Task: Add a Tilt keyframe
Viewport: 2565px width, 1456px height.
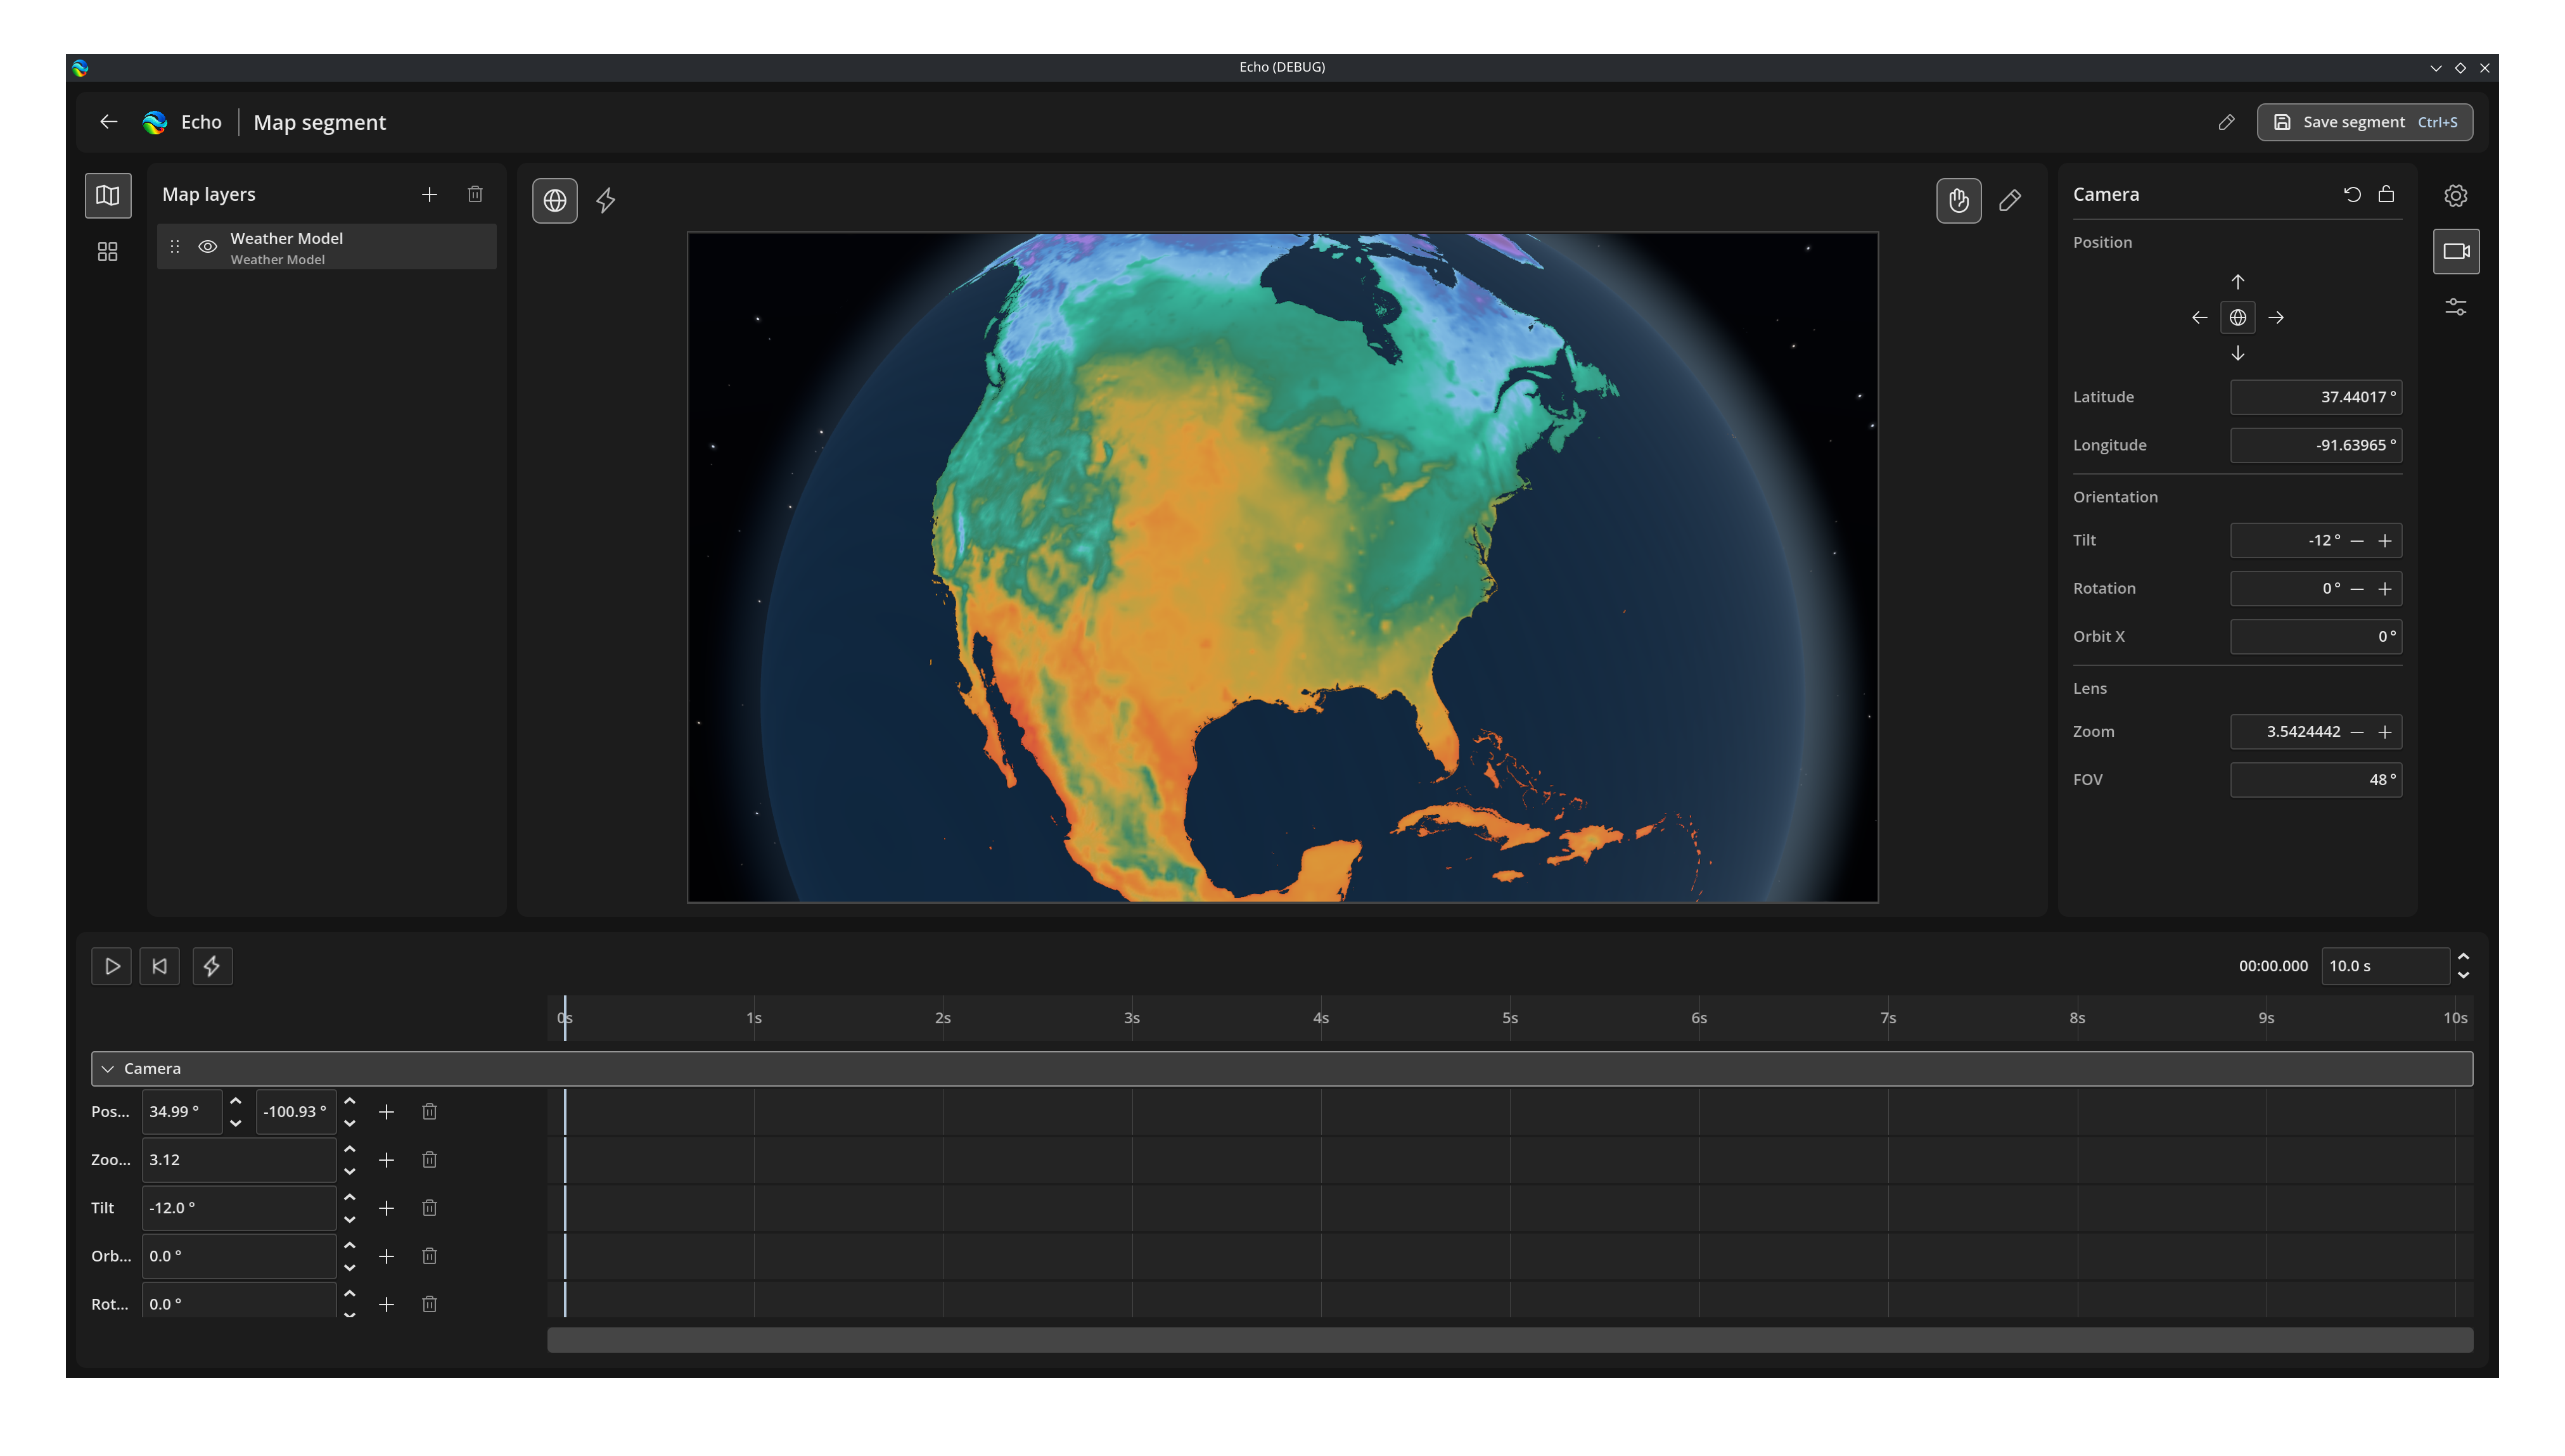Action: pyautogui.click(x=386, y=1208)
